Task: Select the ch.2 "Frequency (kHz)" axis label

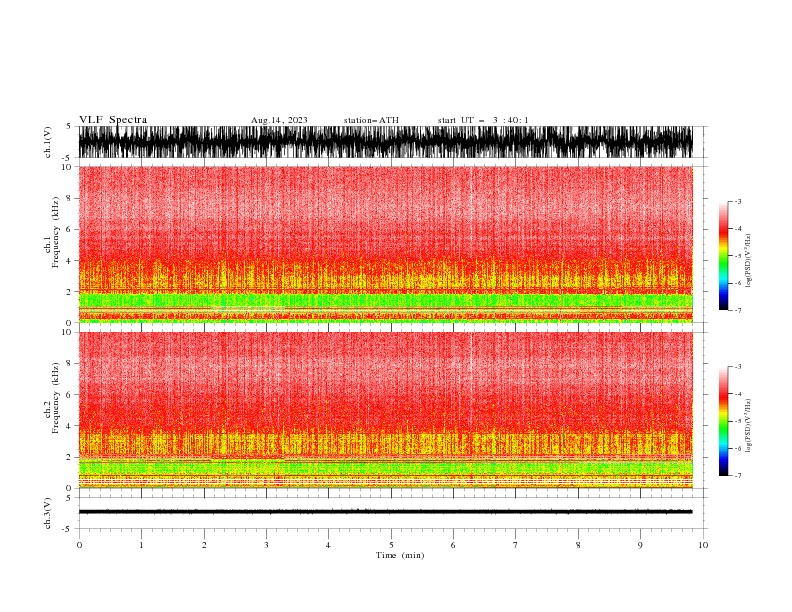Action: pos(56,398)
